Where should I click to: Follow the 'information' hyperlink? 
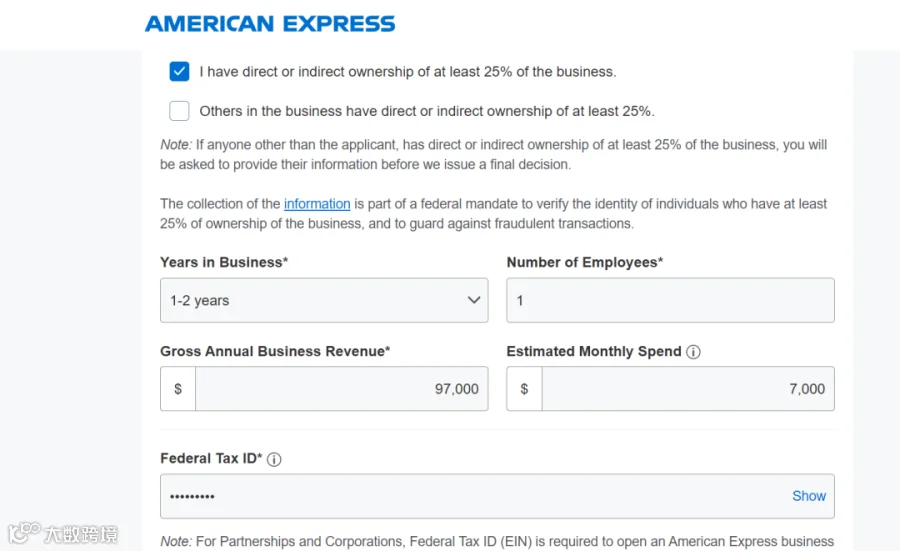point(317,204)
